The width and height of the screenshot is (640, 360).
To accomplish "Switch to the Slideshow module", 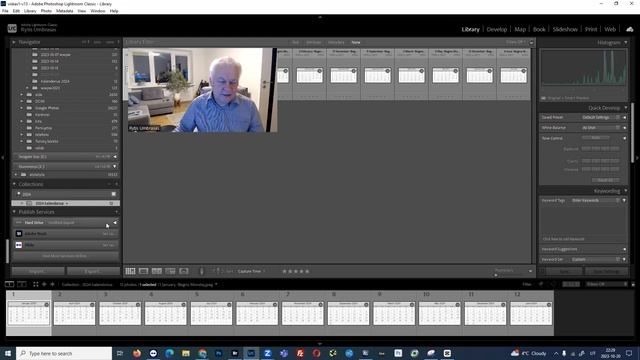I will point(565,29).
